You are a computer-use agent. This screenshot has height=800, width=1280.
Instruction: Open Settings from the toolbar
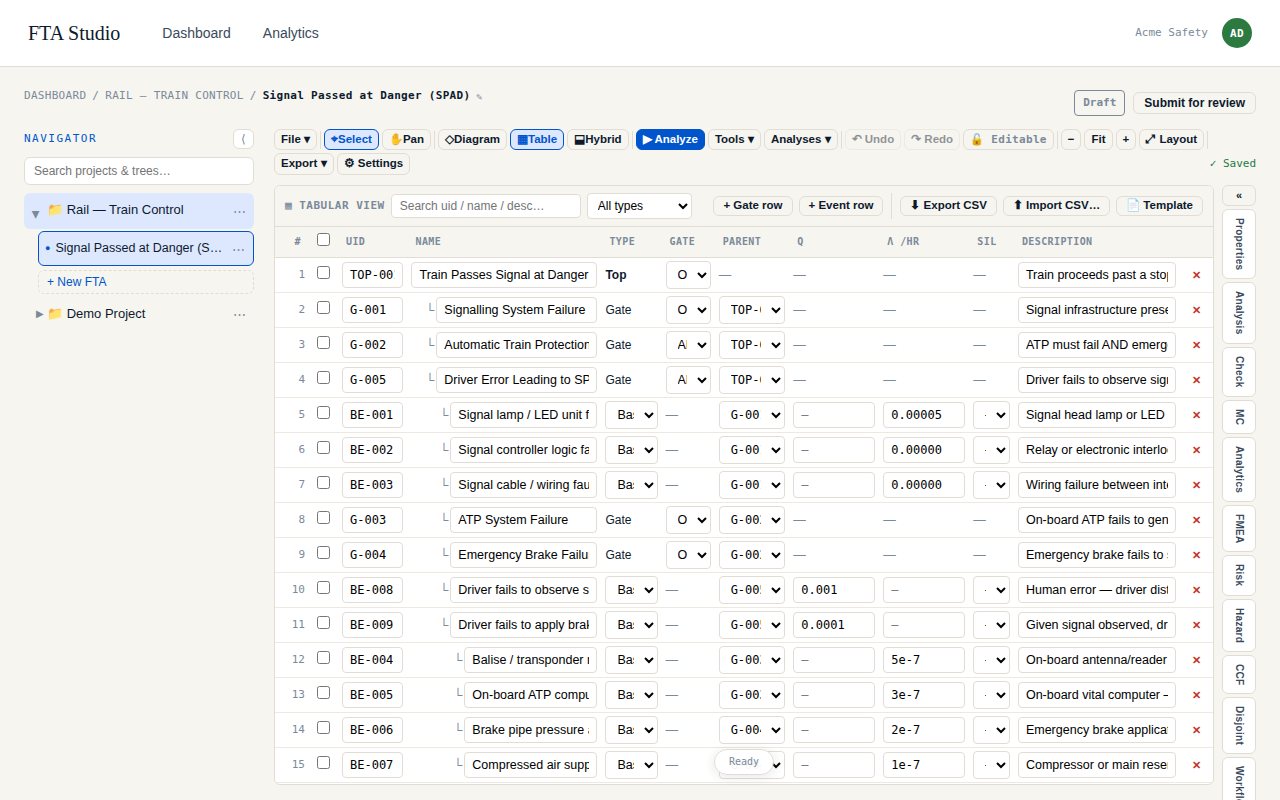click(373, 164)
